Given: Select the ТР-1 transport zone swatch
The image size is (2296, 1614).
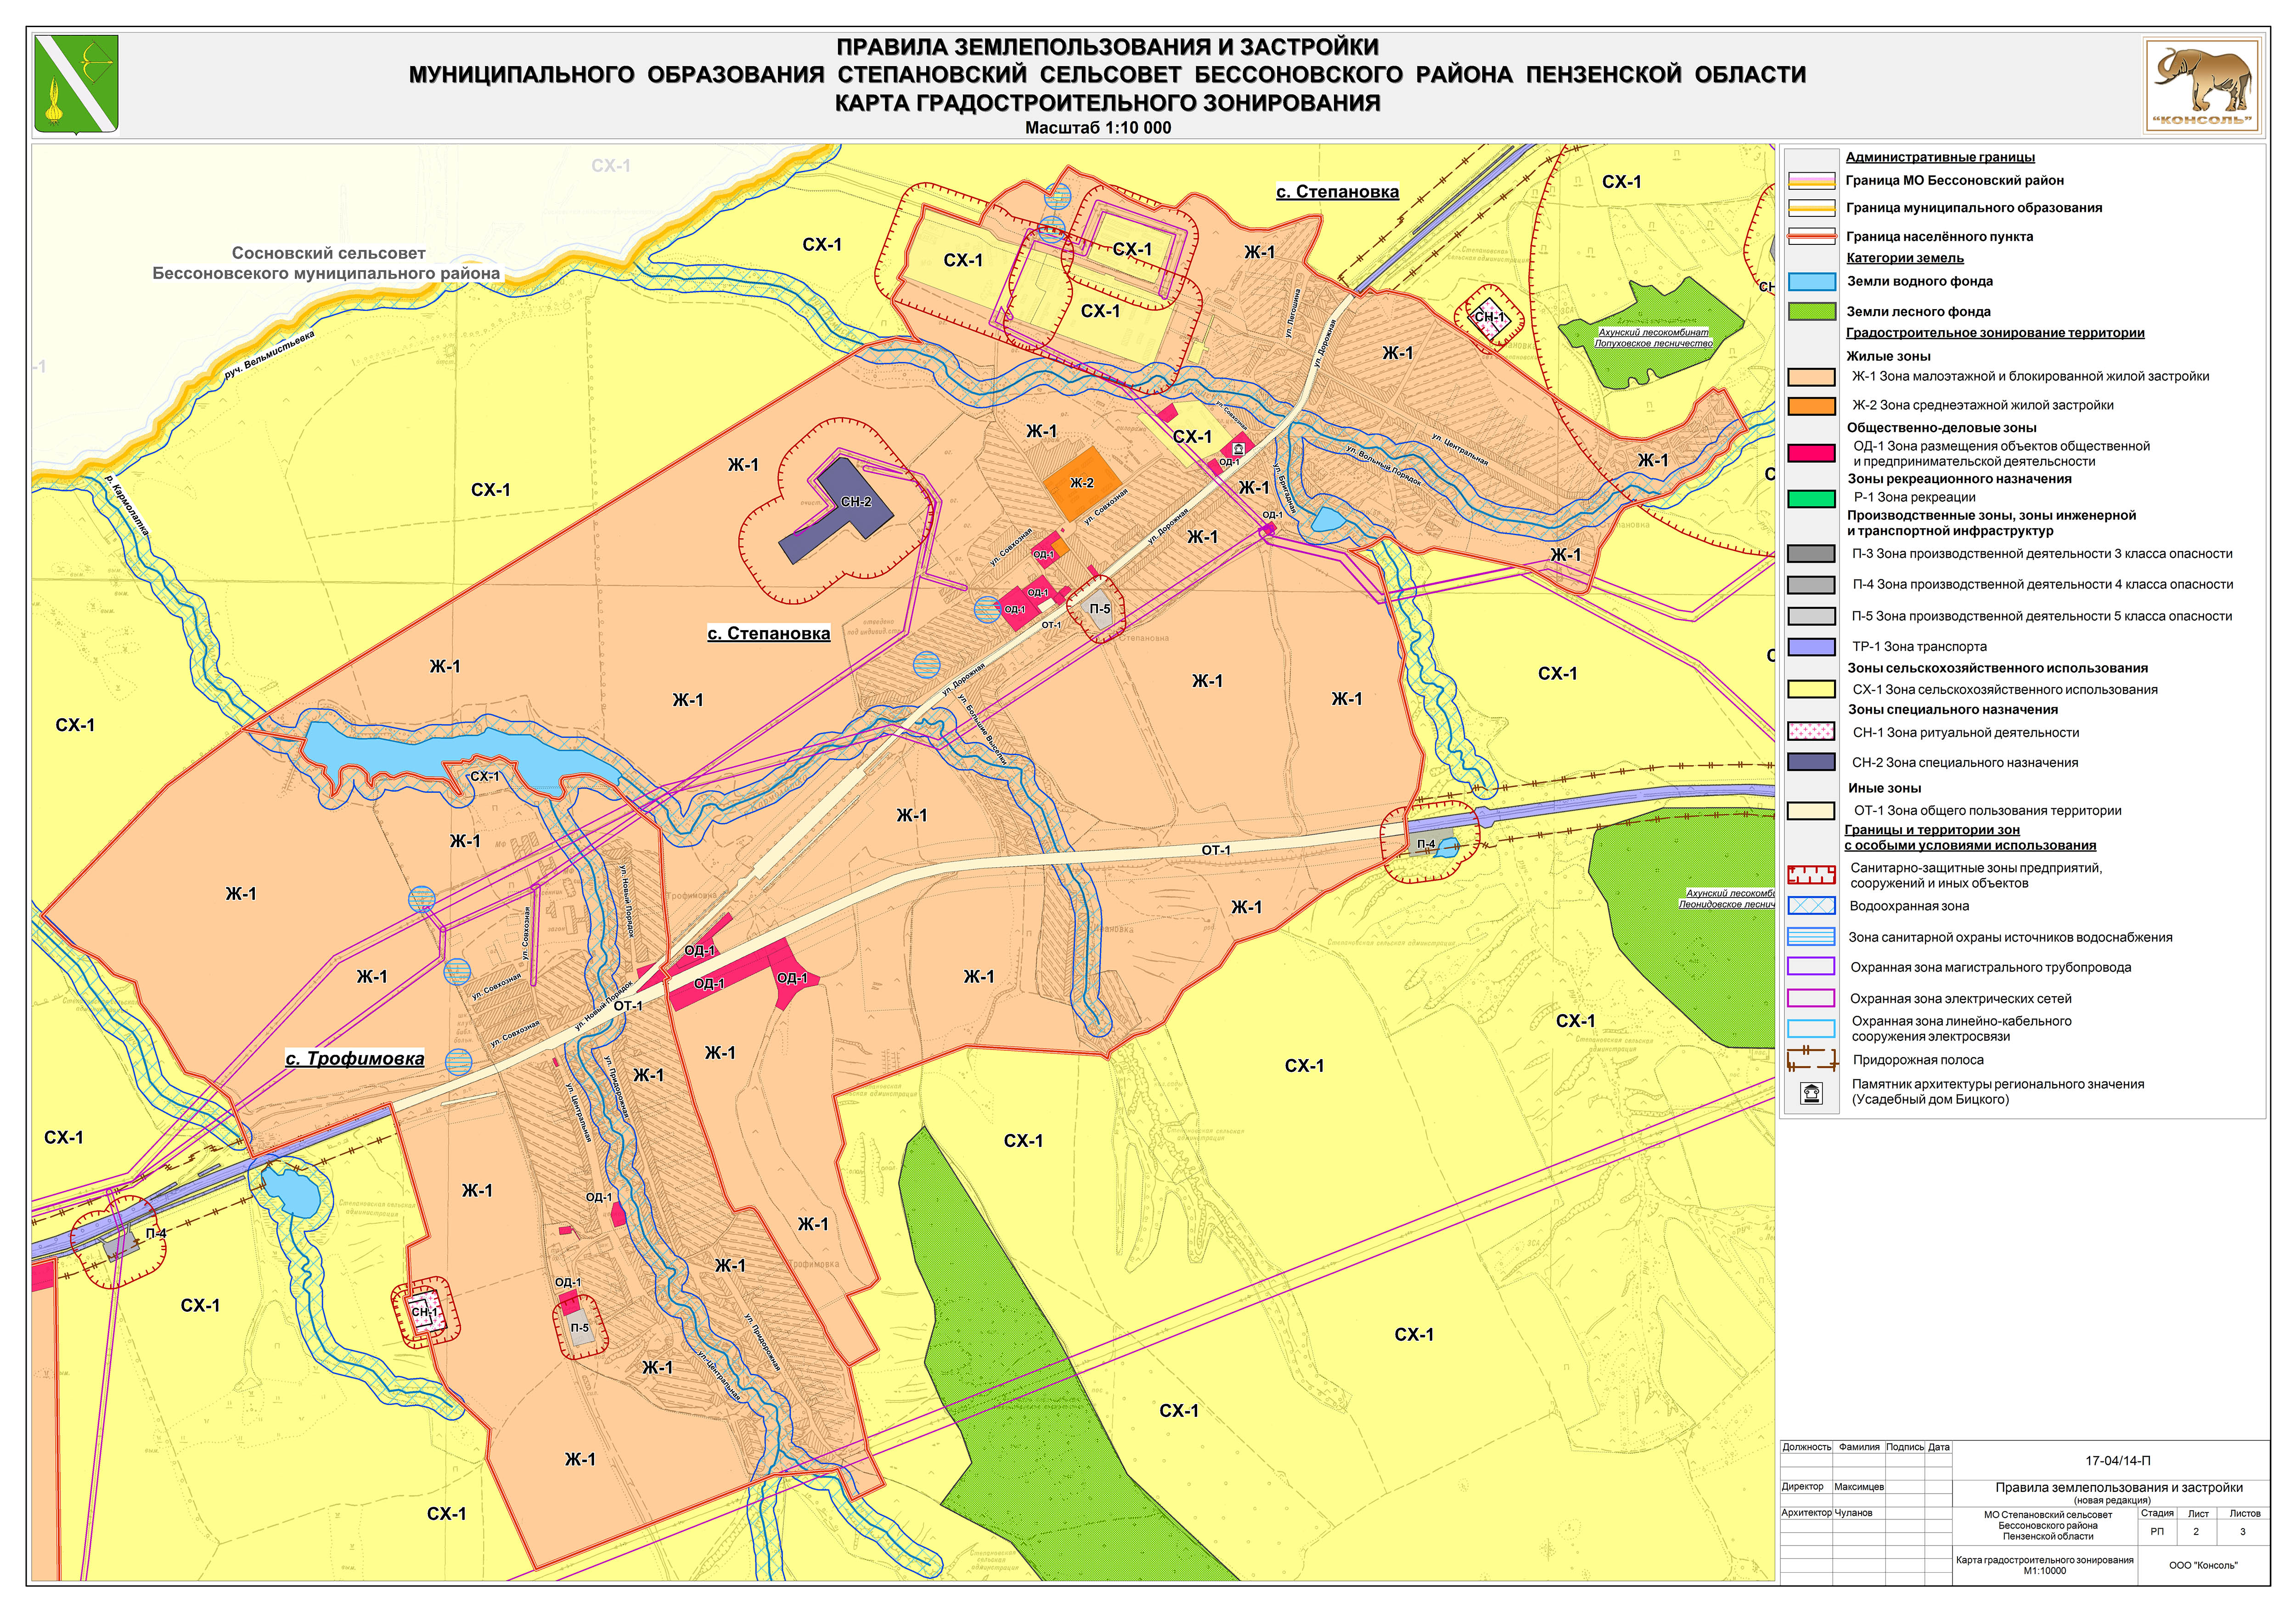Looking at the screenshot, I should [1811, 647].
